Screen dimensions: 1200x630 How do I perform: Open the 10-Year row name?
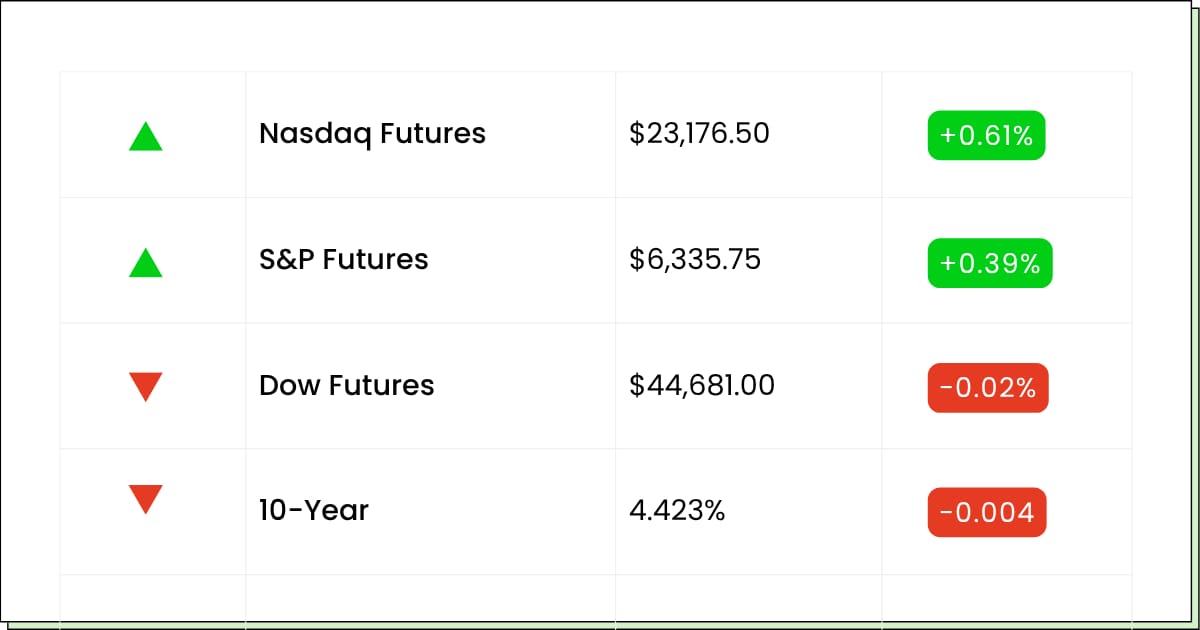coord(314,511)
